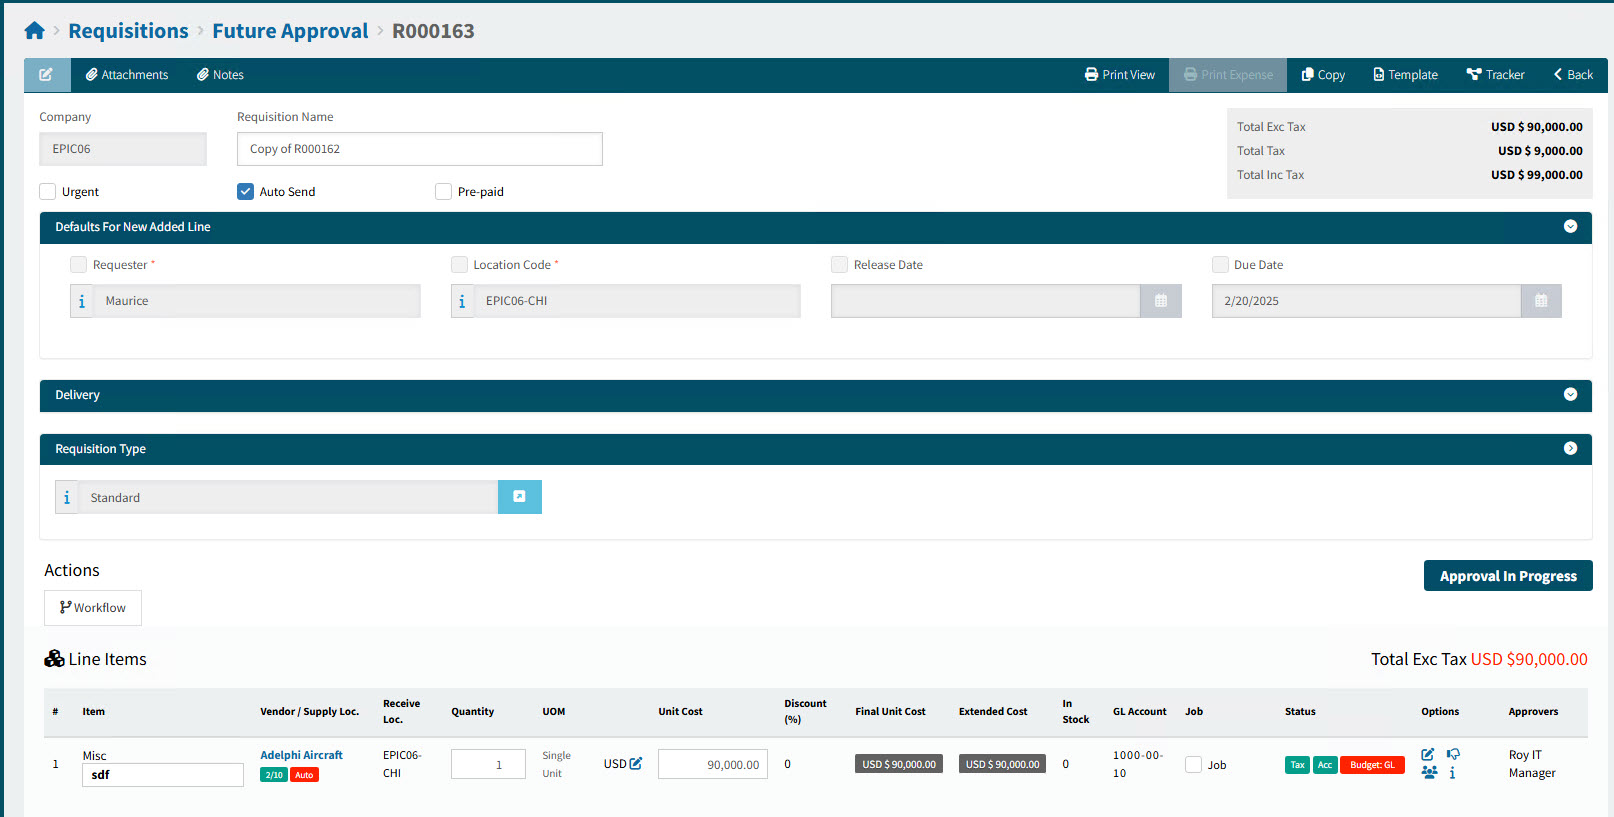Tick the Urgent checkbox

tap(48, 192)
